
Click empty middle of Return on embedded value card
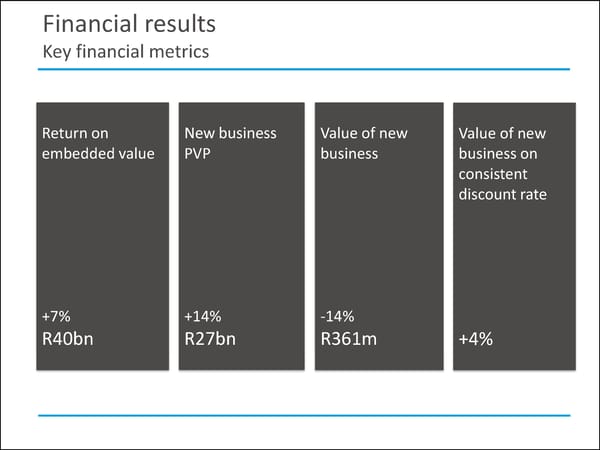[x=102, y=240]
